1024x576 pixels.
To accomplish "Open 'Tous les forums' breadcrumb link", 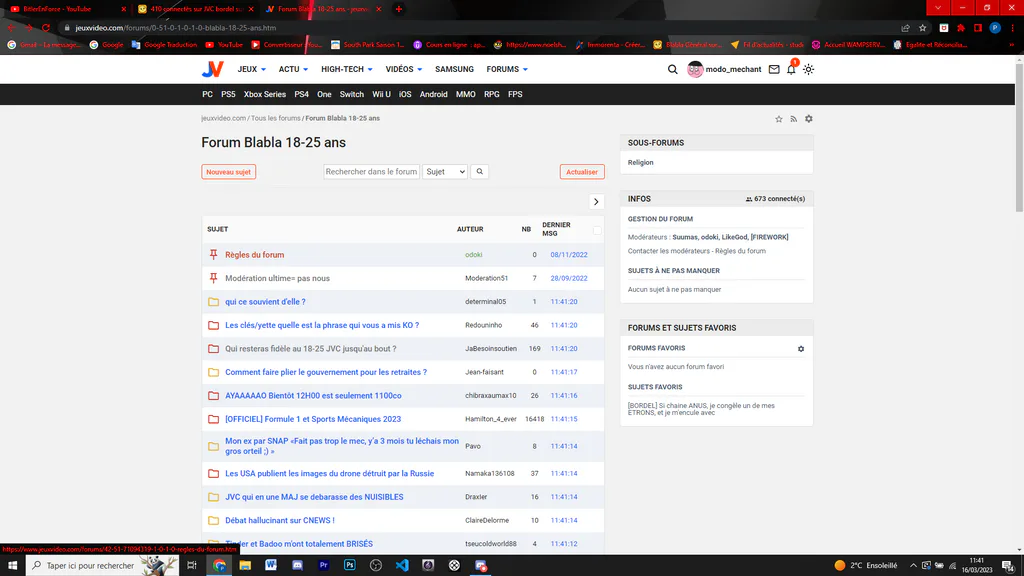I will (x=276, y=118).
